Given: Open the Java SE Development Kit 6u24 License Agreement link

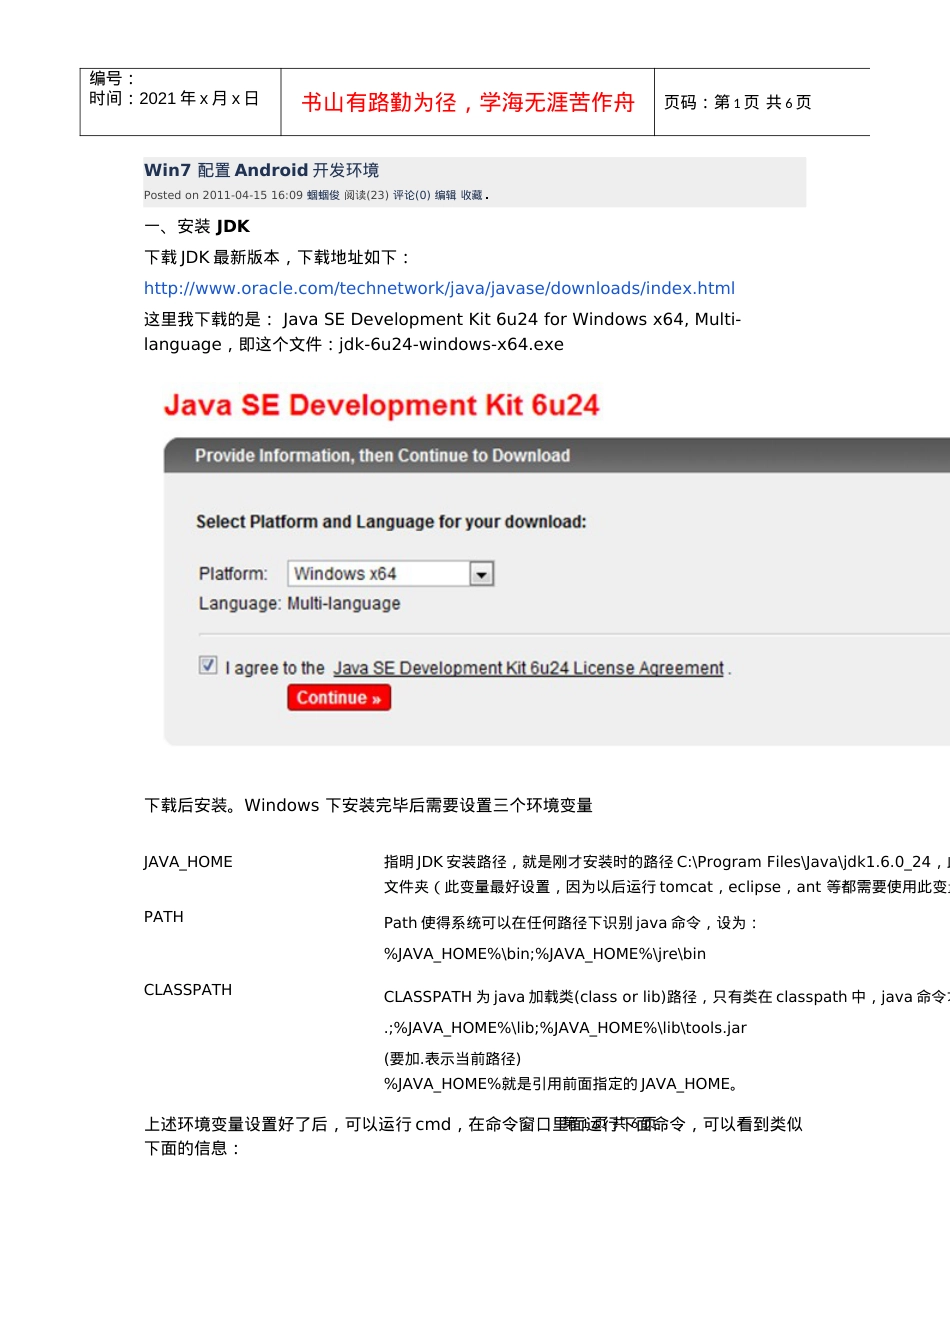Looking at the screenshot, I should pyautogui.click(x=528, y=668).
